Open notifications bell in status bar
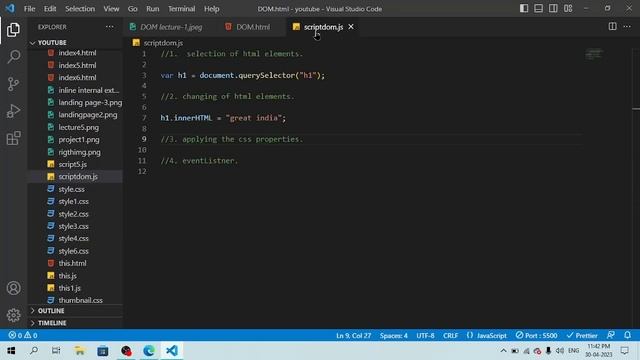 [x=627, y=335]
